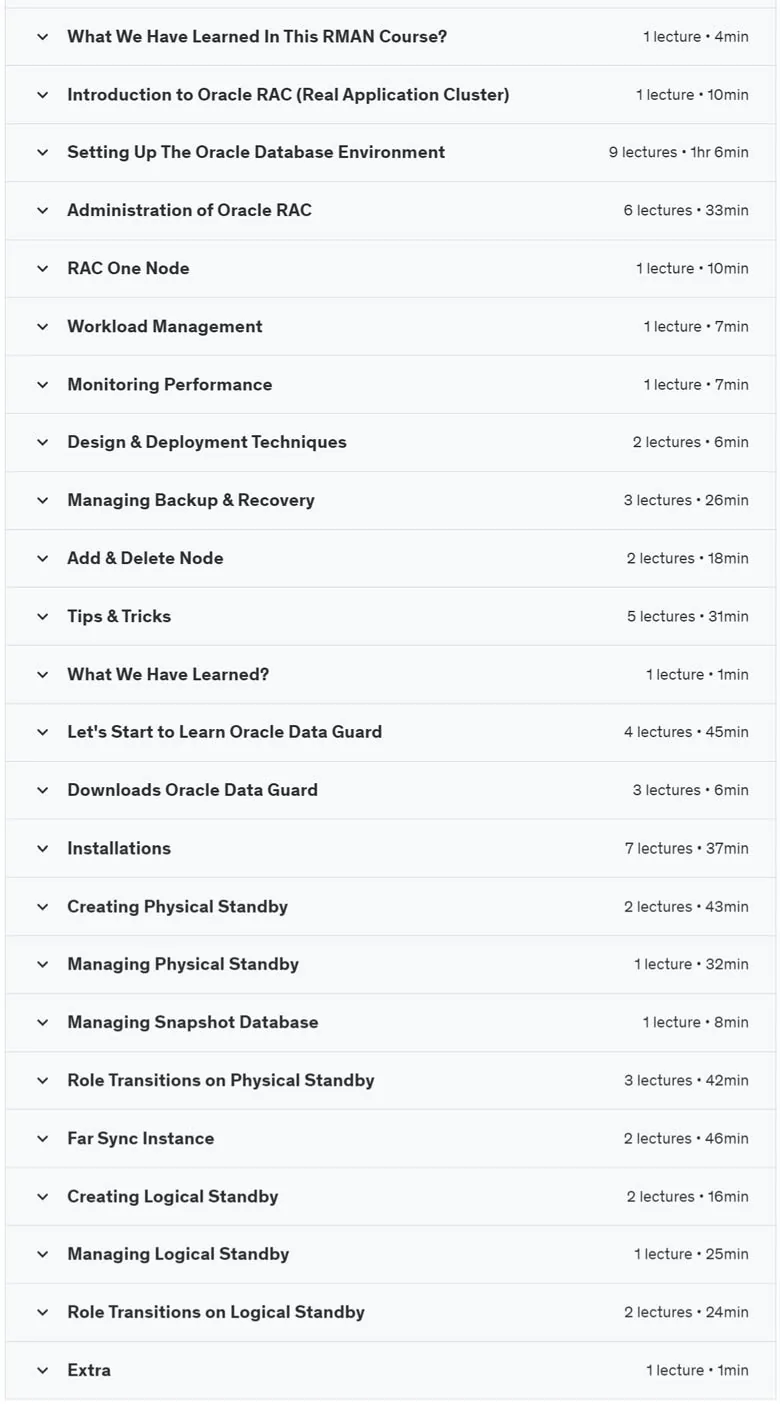Open What We Have Learned In This RMAN Course
780x1404 pixels.
(257, 37)
